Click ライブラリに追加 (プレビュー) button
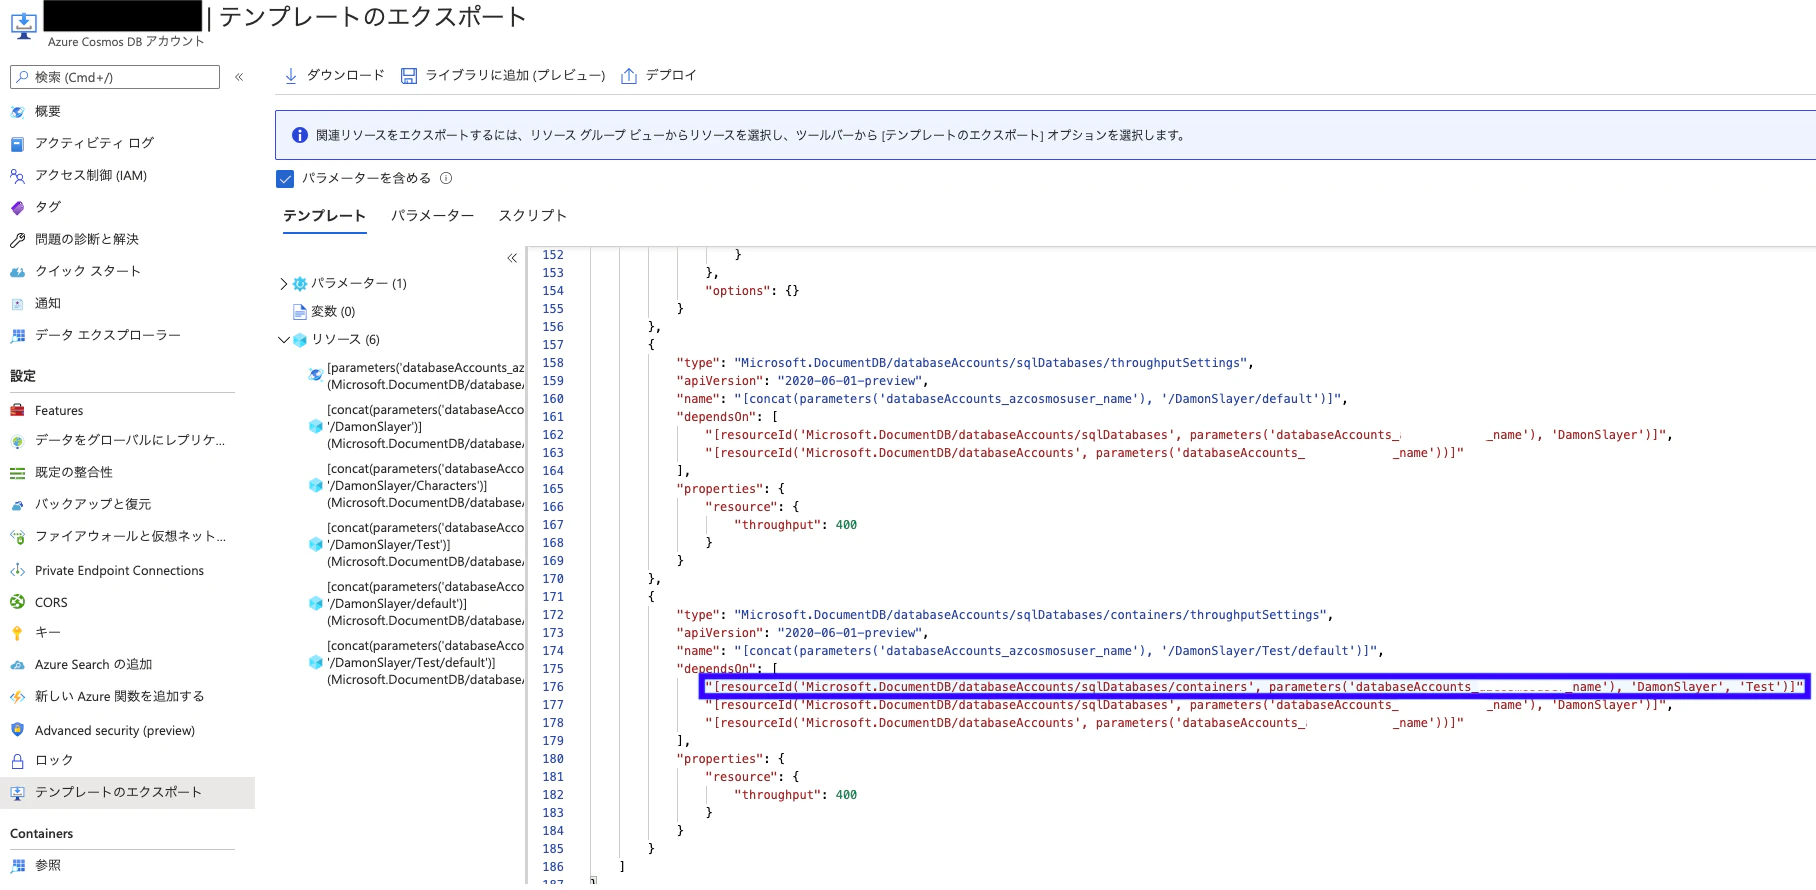This screenshot has width=1816, height=890. 503,76
